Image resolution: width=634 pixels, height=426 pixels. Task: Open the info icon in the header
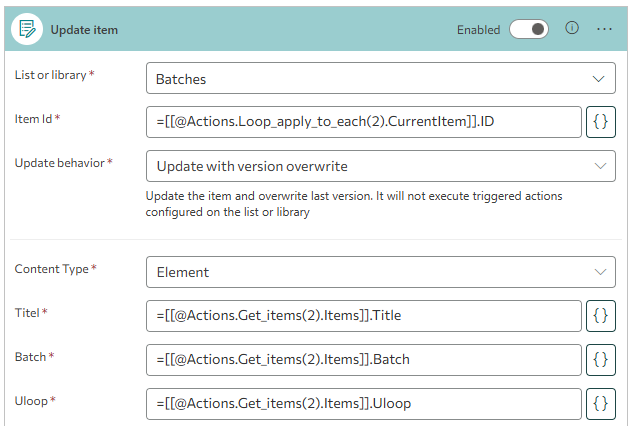572,29
